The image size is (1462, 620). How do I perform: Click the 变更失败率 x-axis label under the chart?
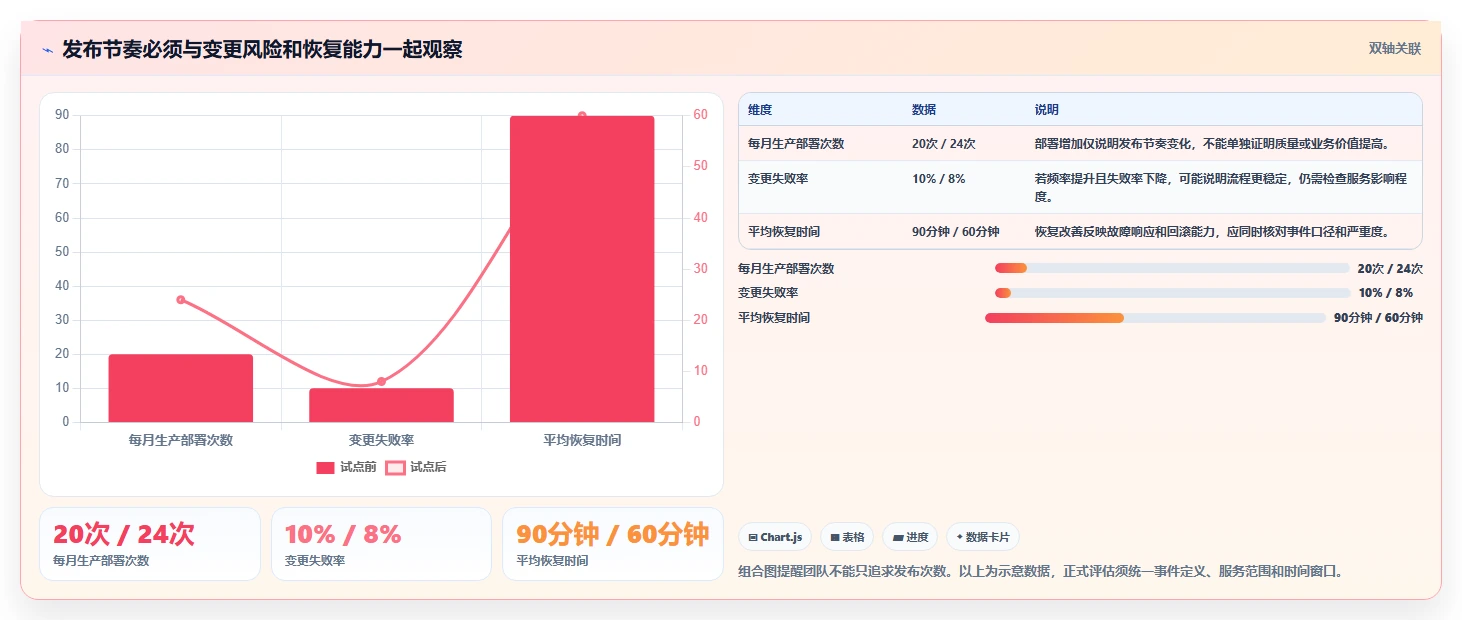(381, 440)
